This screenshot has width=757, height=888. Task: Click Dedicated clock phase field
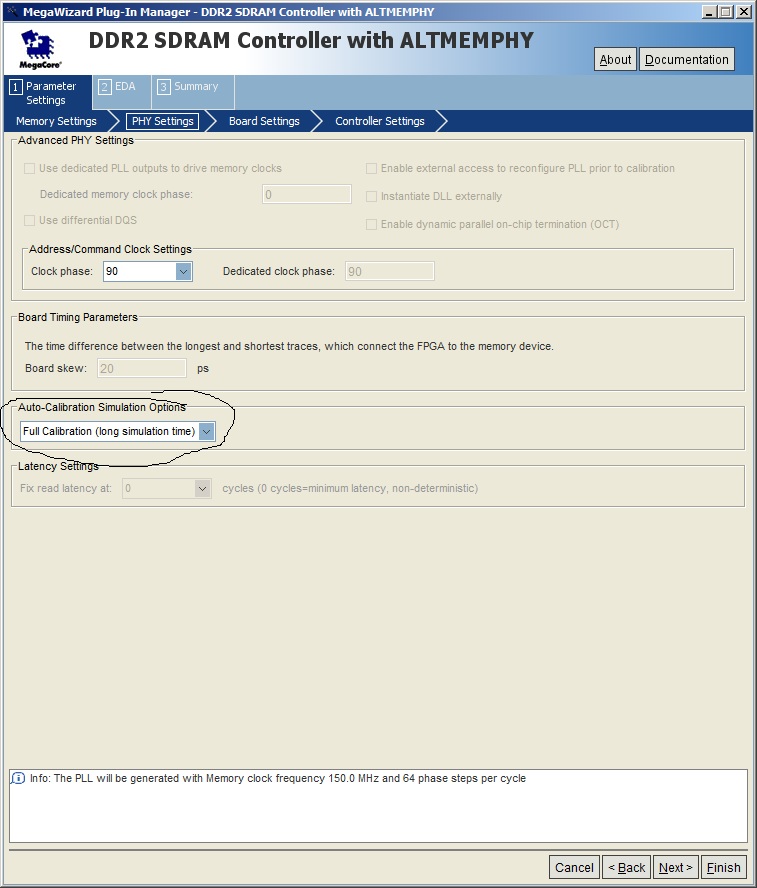[x=390, y=271]
